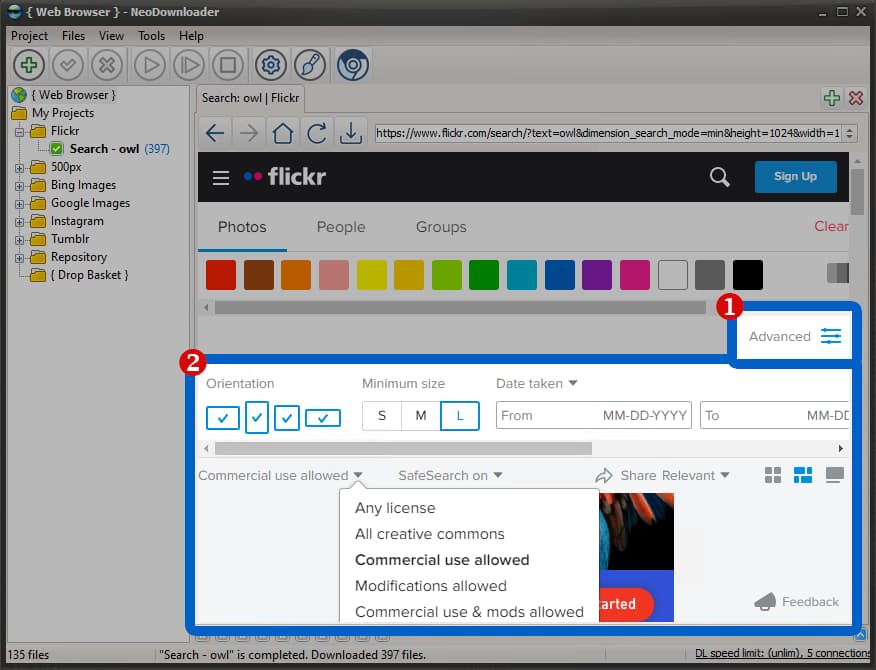Enable the panoramic orientation checkbox
Viewport: 876px width, 670px height.
coord(322,417)
